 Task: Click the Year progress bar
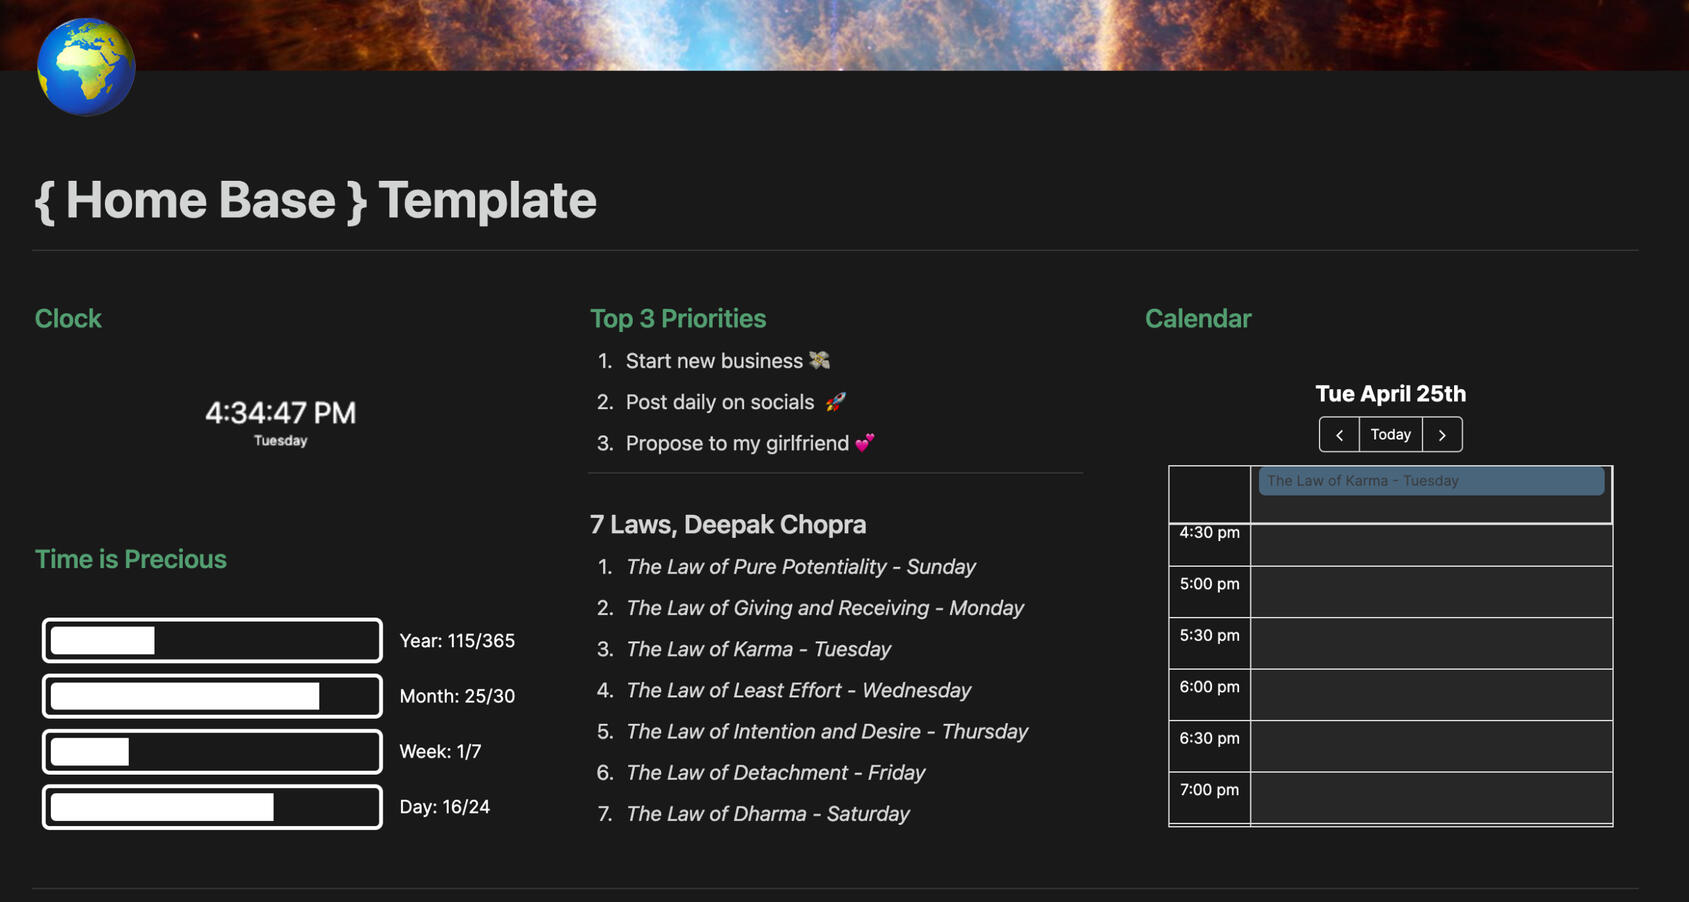tap(212, 641)
